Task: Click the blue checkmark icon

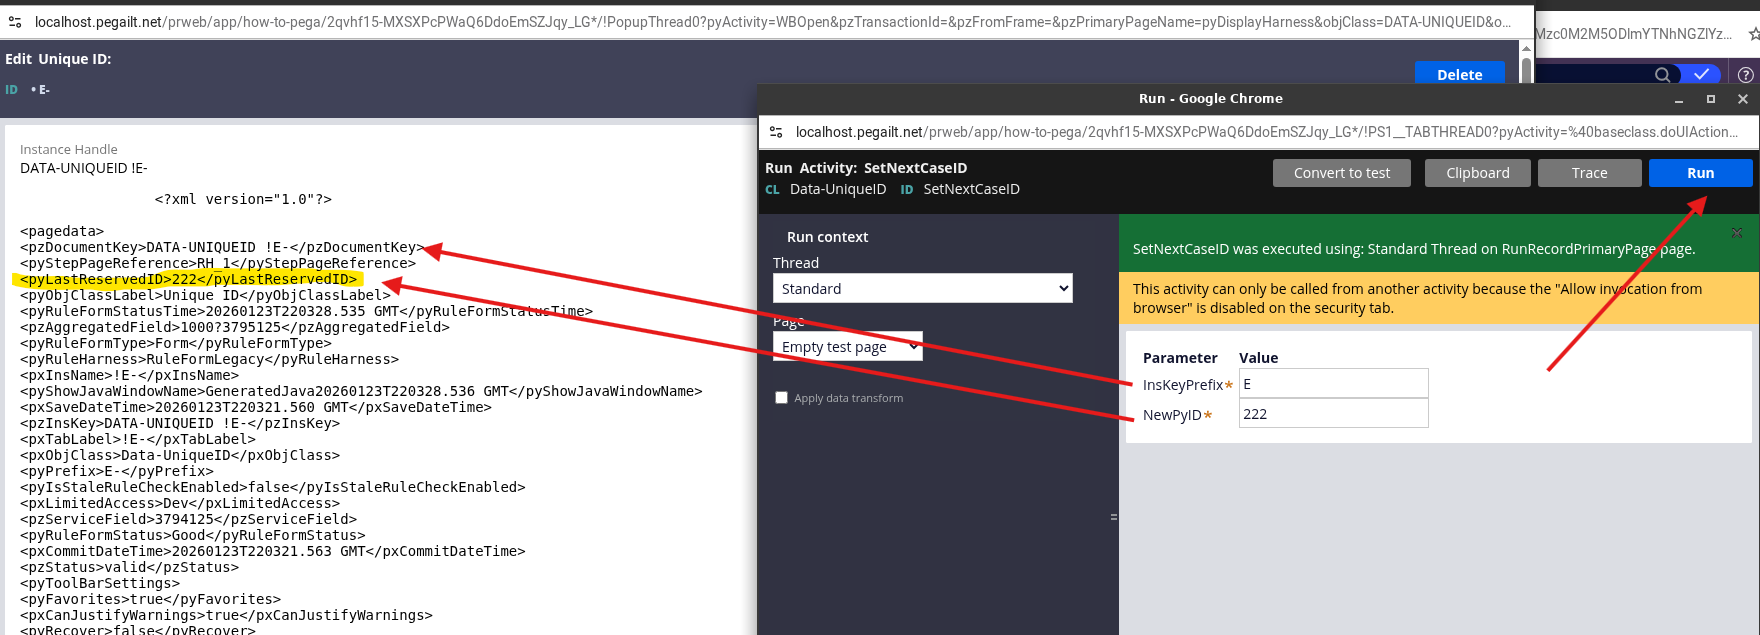Action: pyautogui.click(x=1701, y=75)
